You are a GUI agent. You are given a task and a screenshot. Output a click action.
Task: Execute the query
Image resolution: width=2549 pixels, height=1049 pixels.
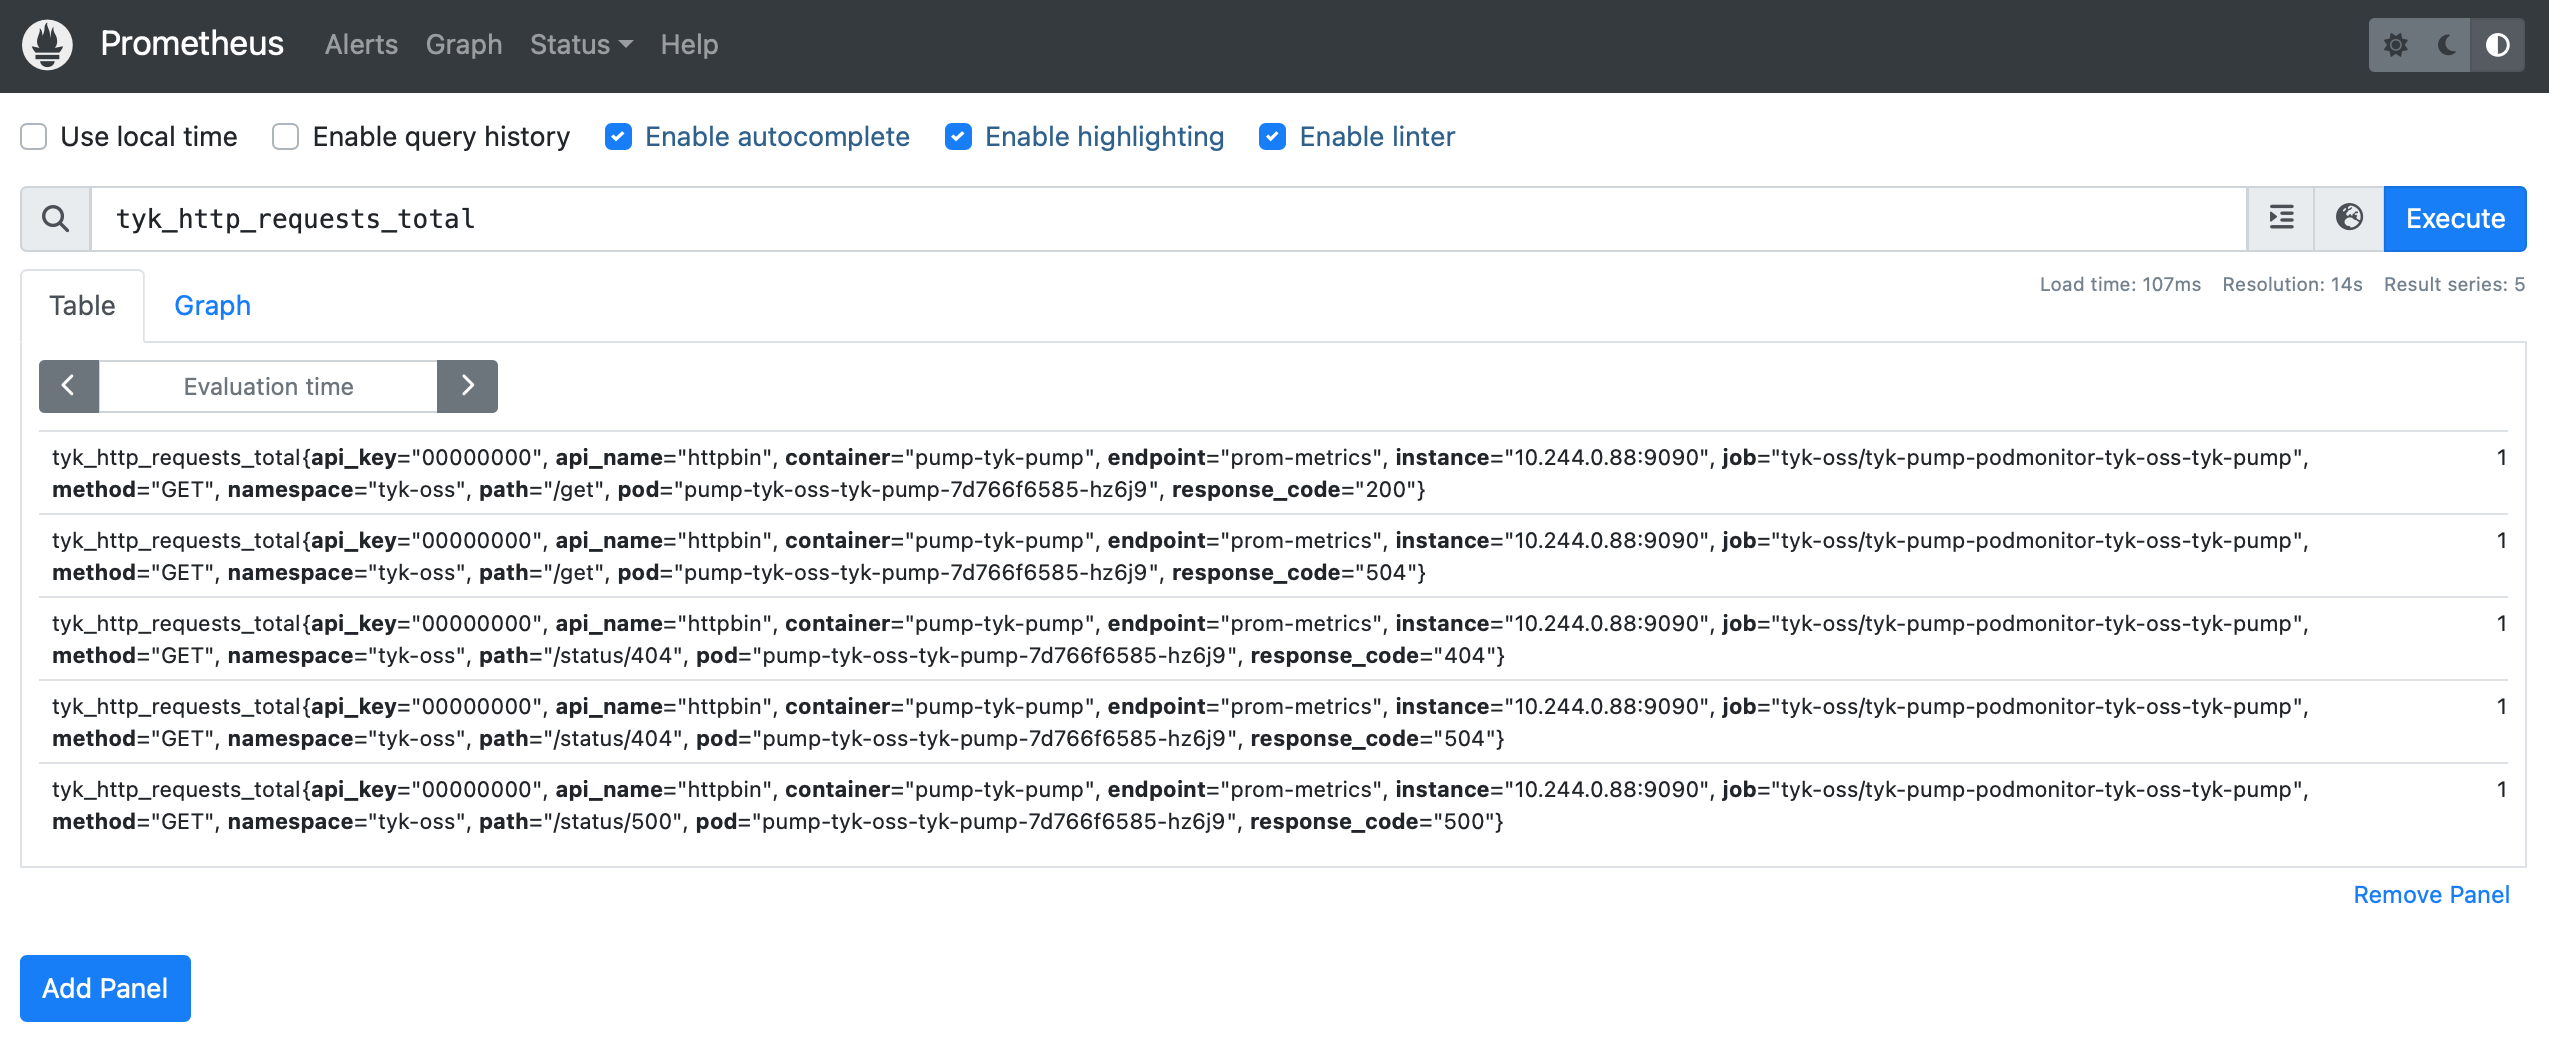coord(2455,219)
